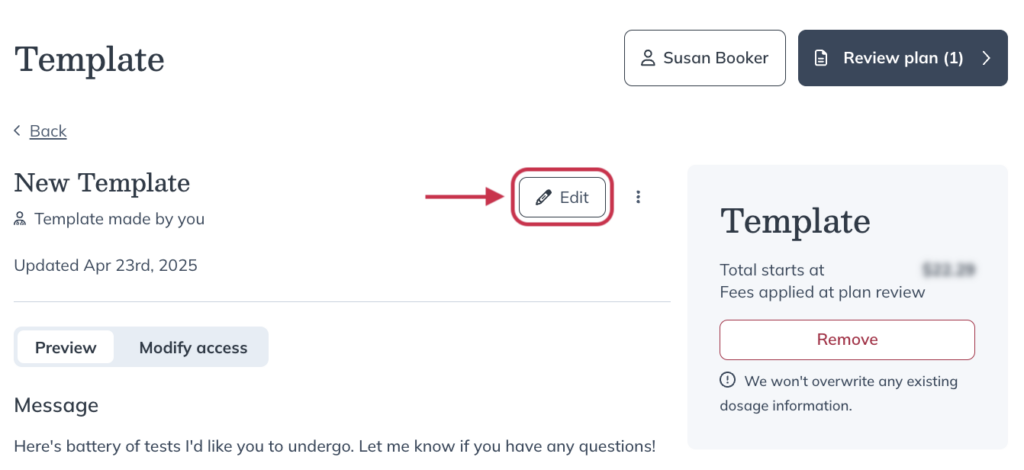Click the Message heading
Viewport: 1024px width, 470px height.
tap(56, 405)
